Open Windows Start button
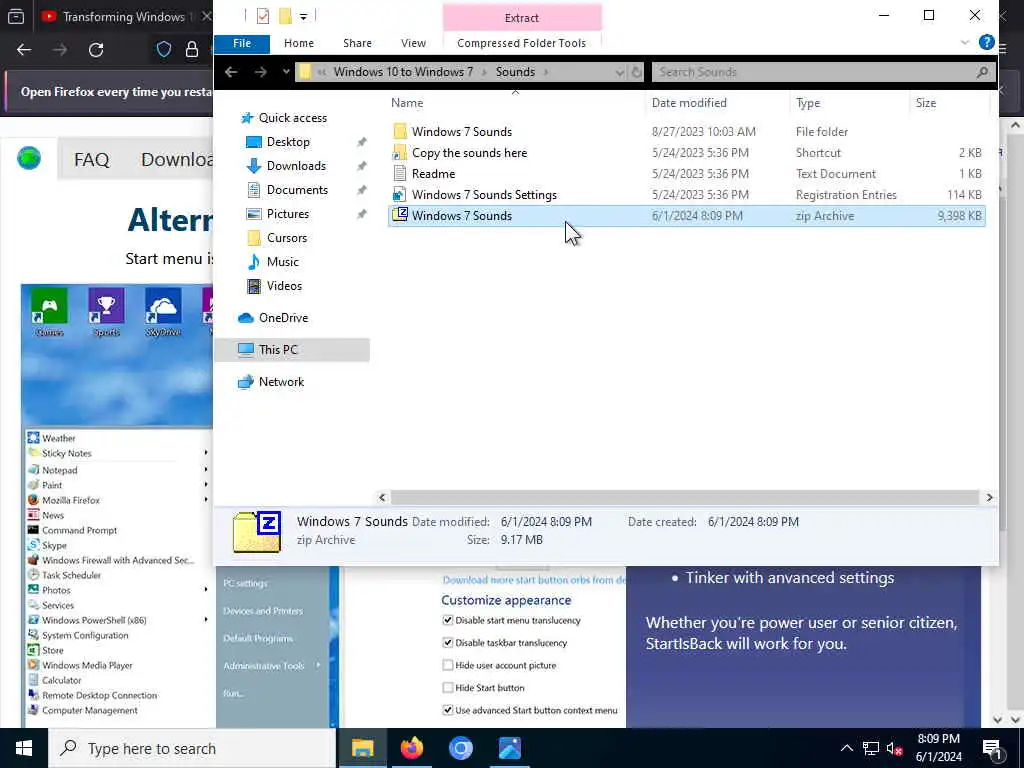Screen dimensions: 1024x768 (x=24, y=748)
